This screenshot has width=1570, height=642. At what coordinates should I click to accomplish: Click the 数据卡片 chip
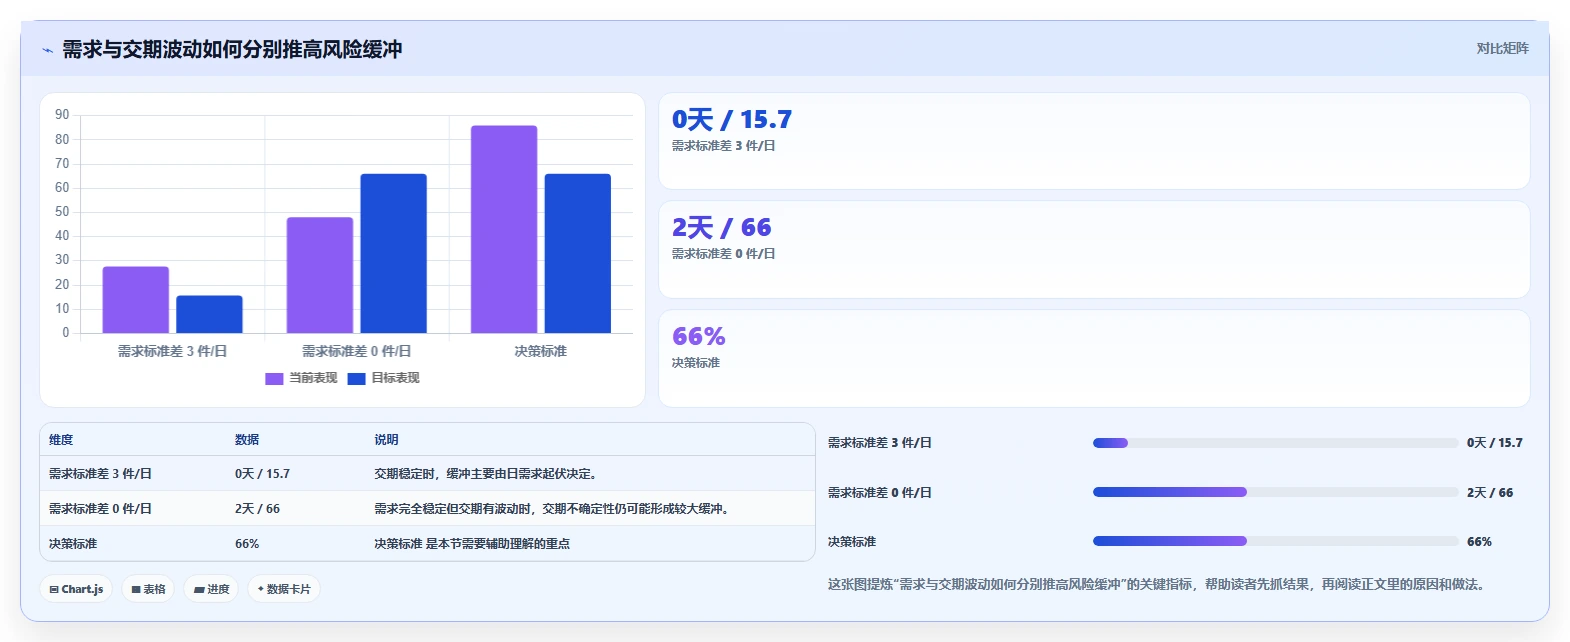(x=284, y=589)
